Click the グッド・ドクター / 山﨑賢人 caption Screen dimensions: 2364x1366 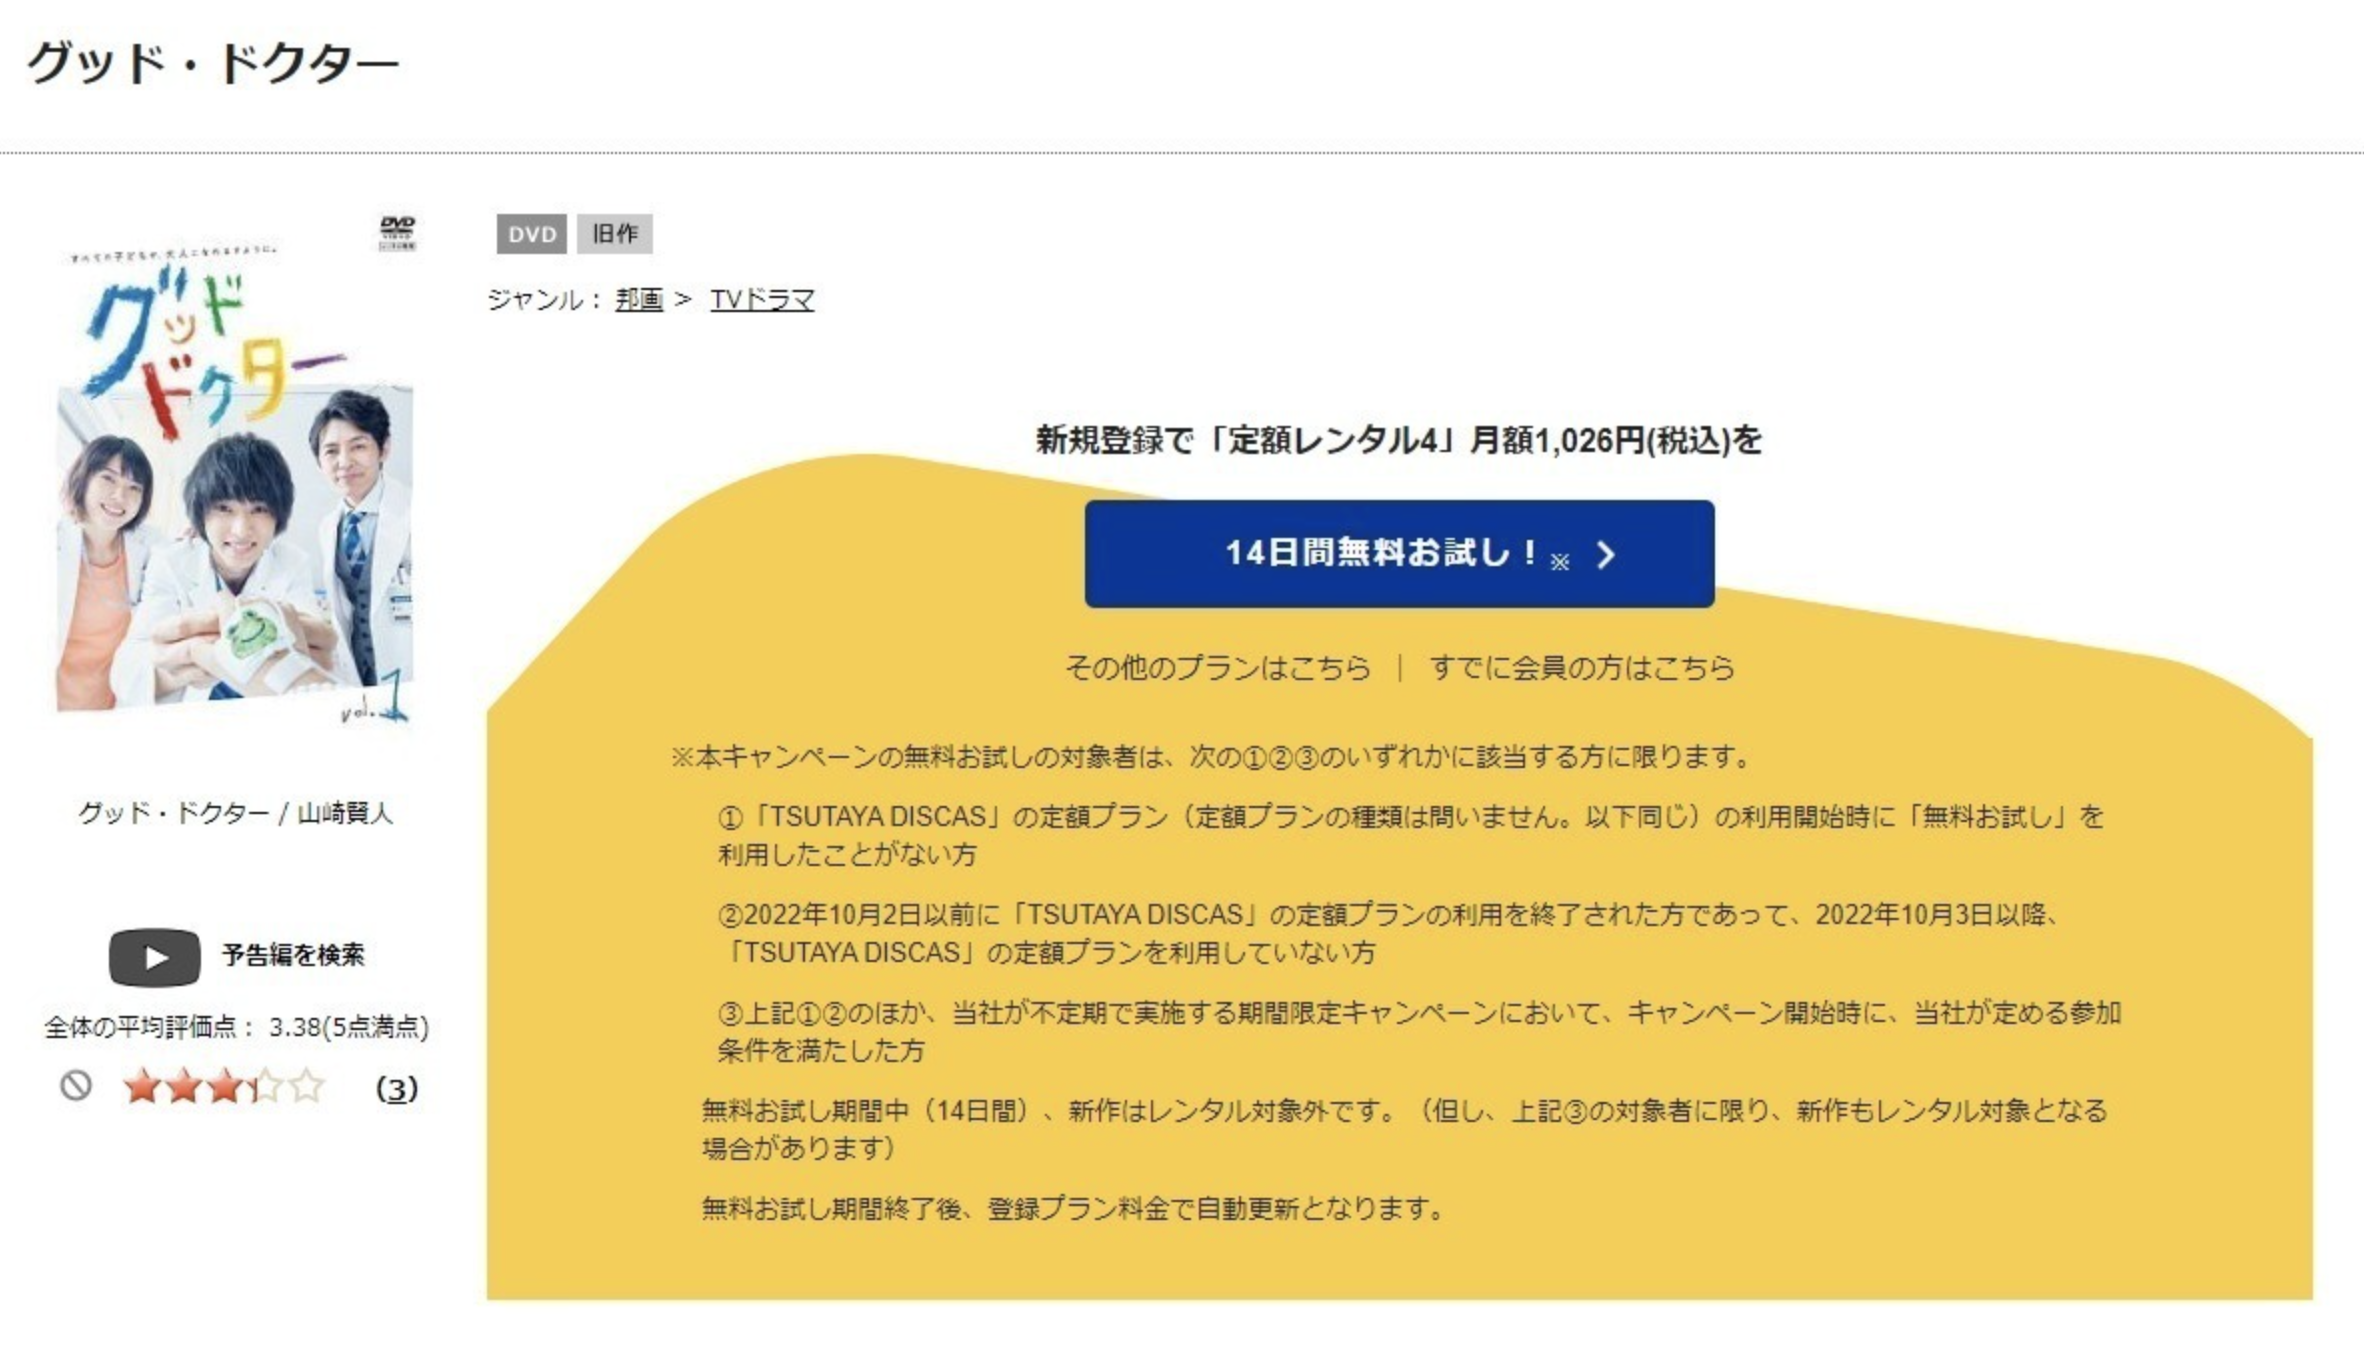point(236,813)
